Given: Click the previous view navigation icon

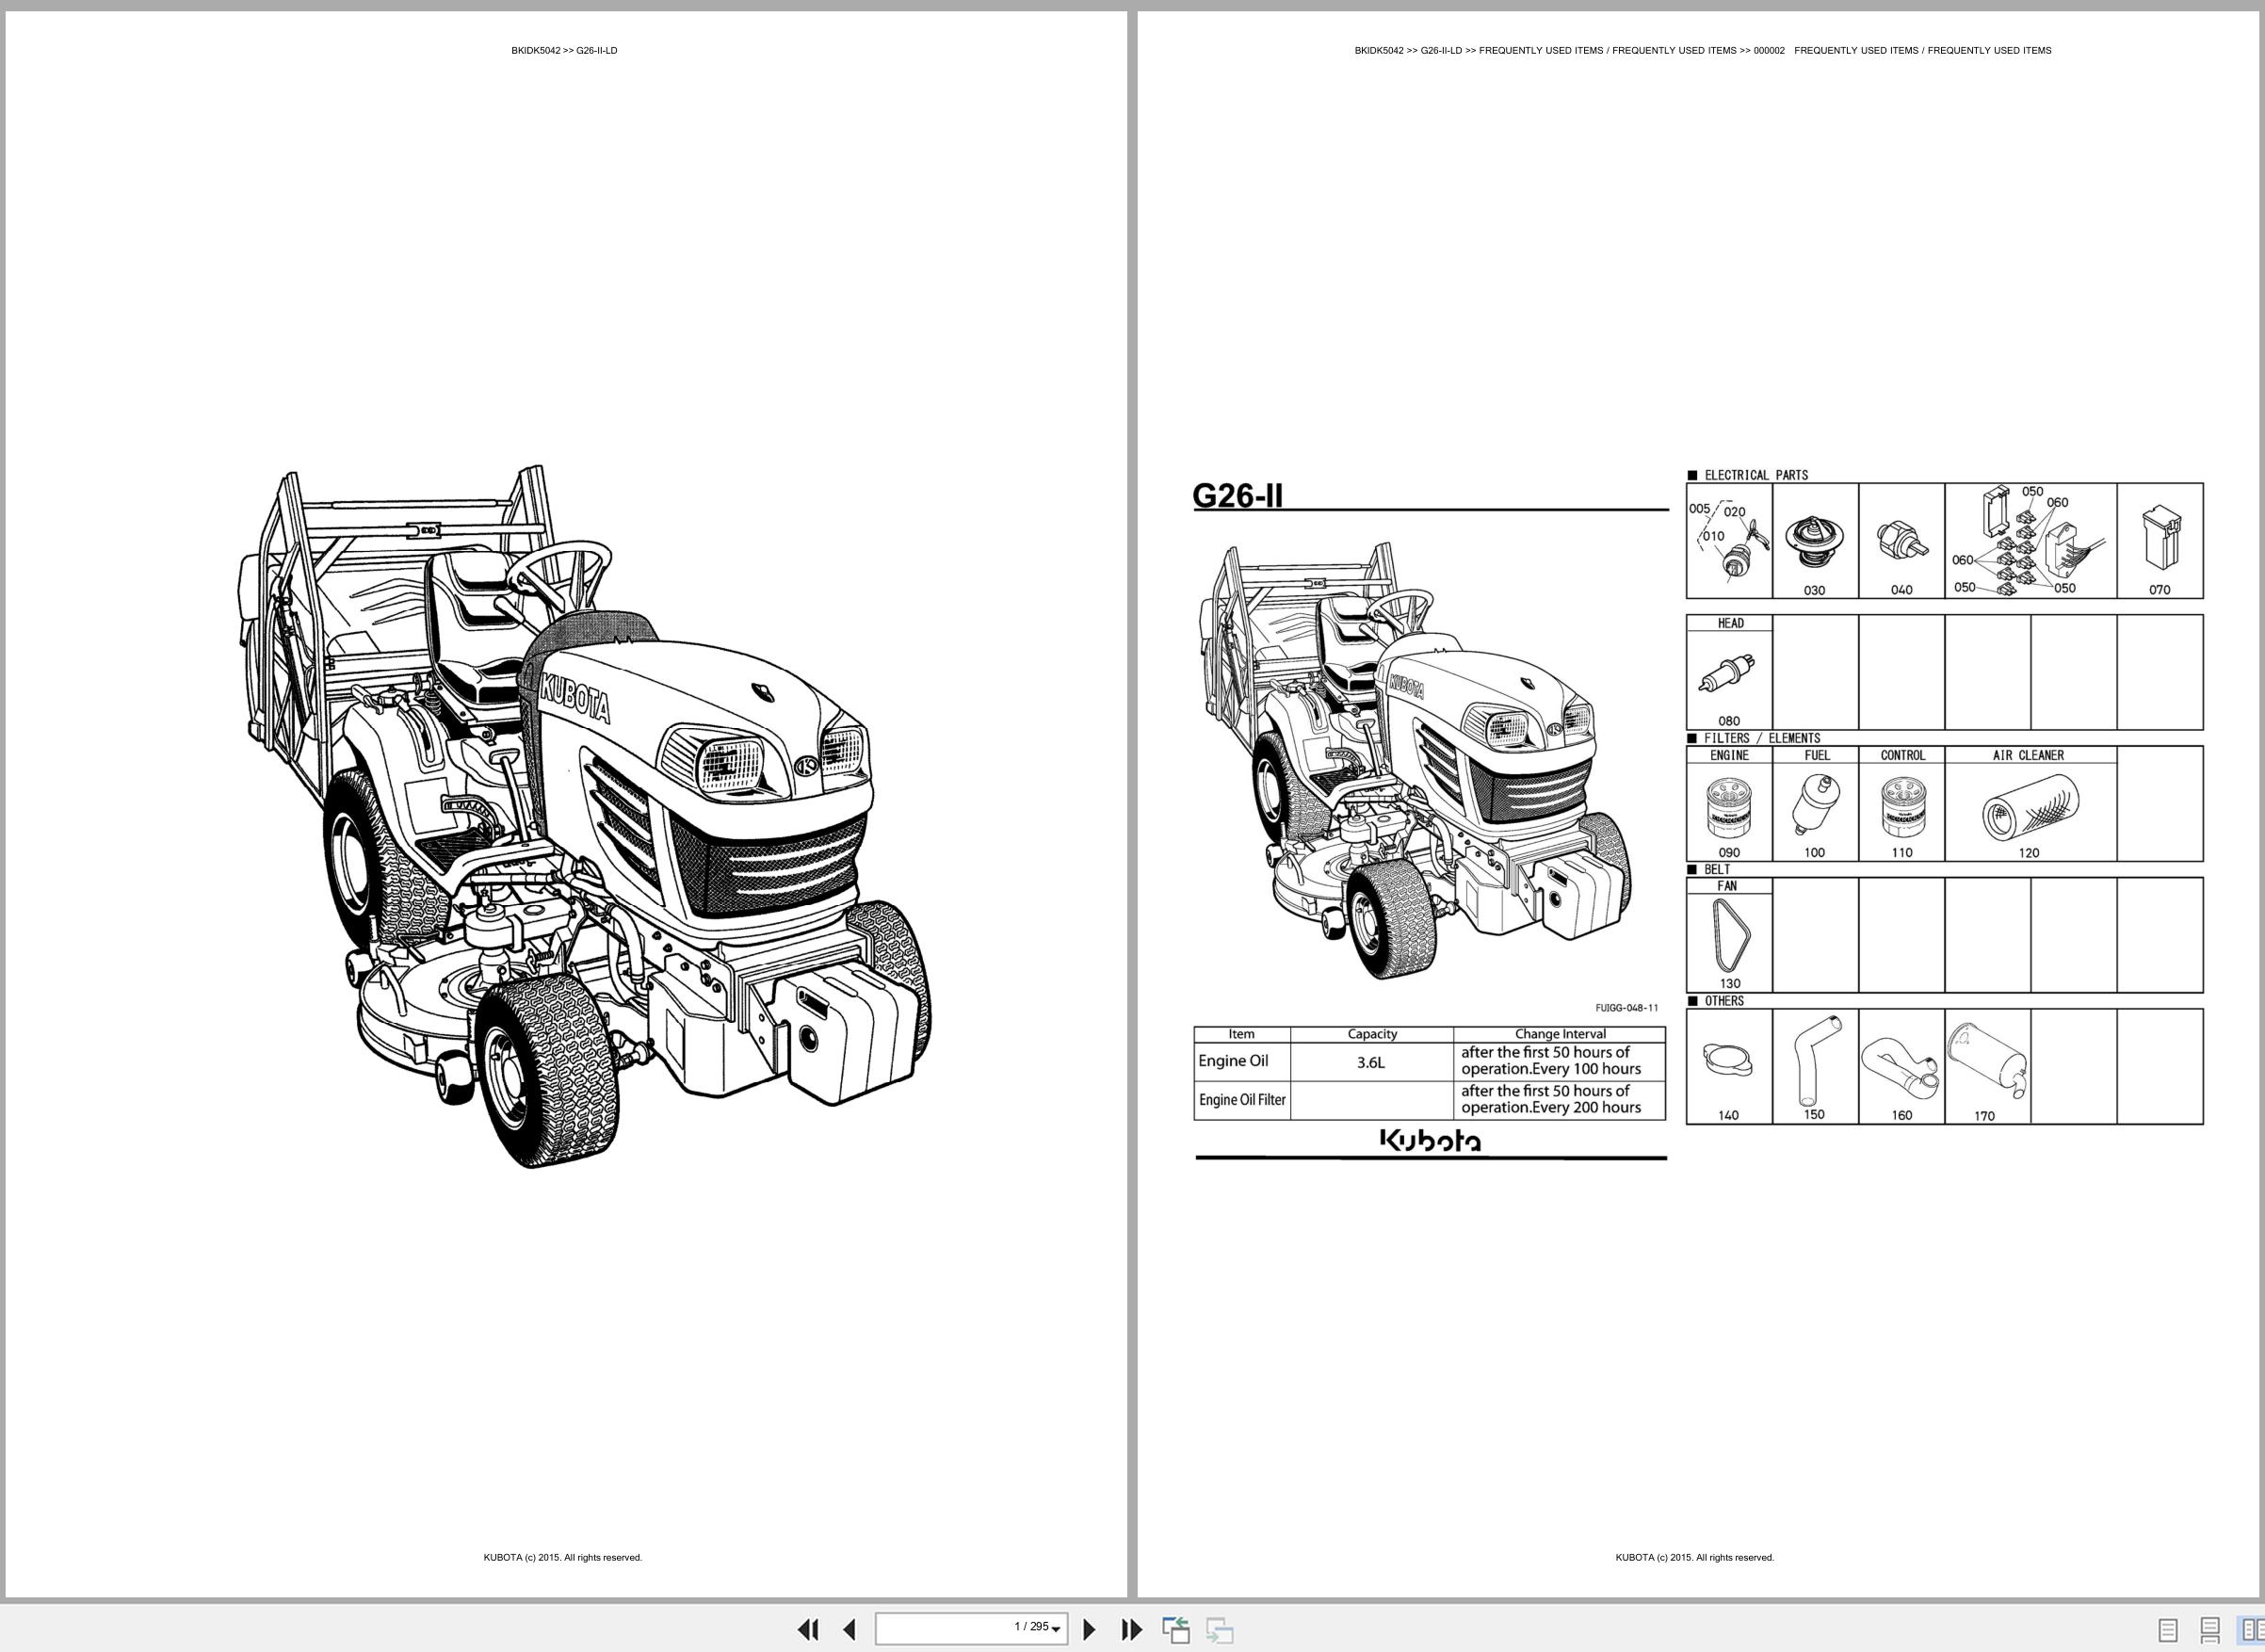Looking at the screenshot, I should tap(1176, 1629).
